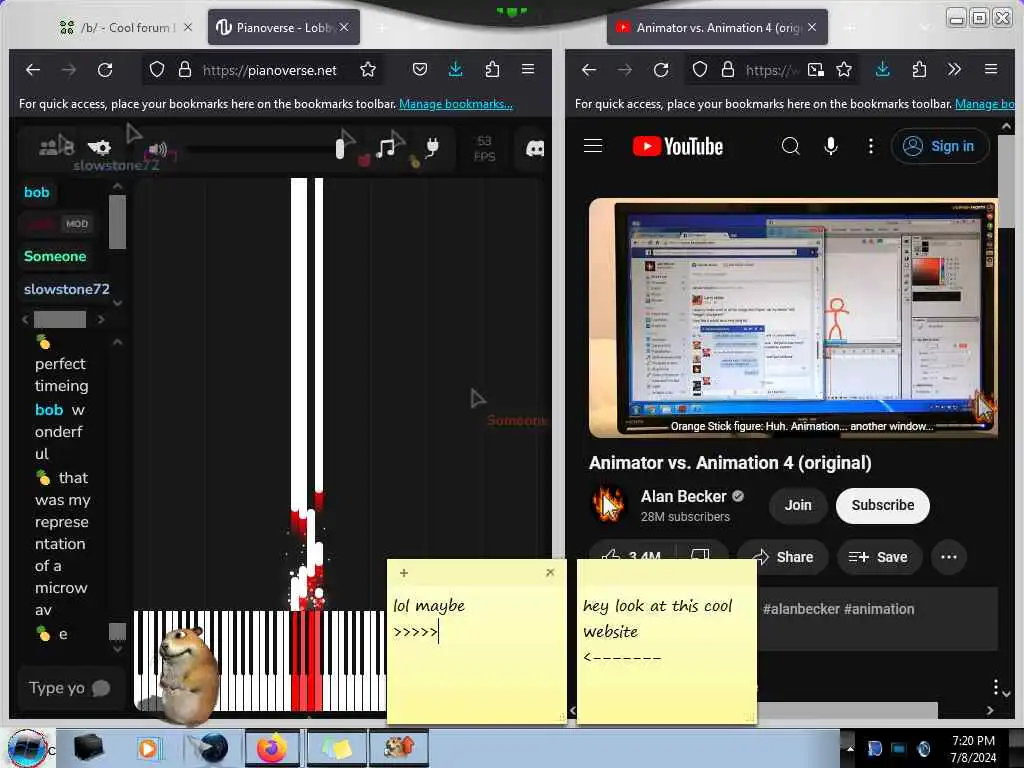1024x768 pixels.
Task: Click the chat scroll up arrow
Action: pos(118,342)
